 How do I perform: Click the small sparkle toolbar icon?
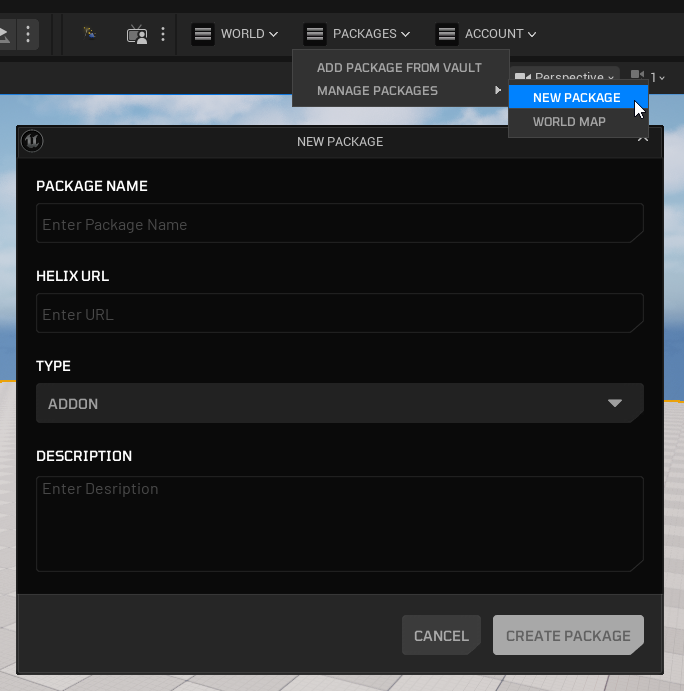click(90, 33)
